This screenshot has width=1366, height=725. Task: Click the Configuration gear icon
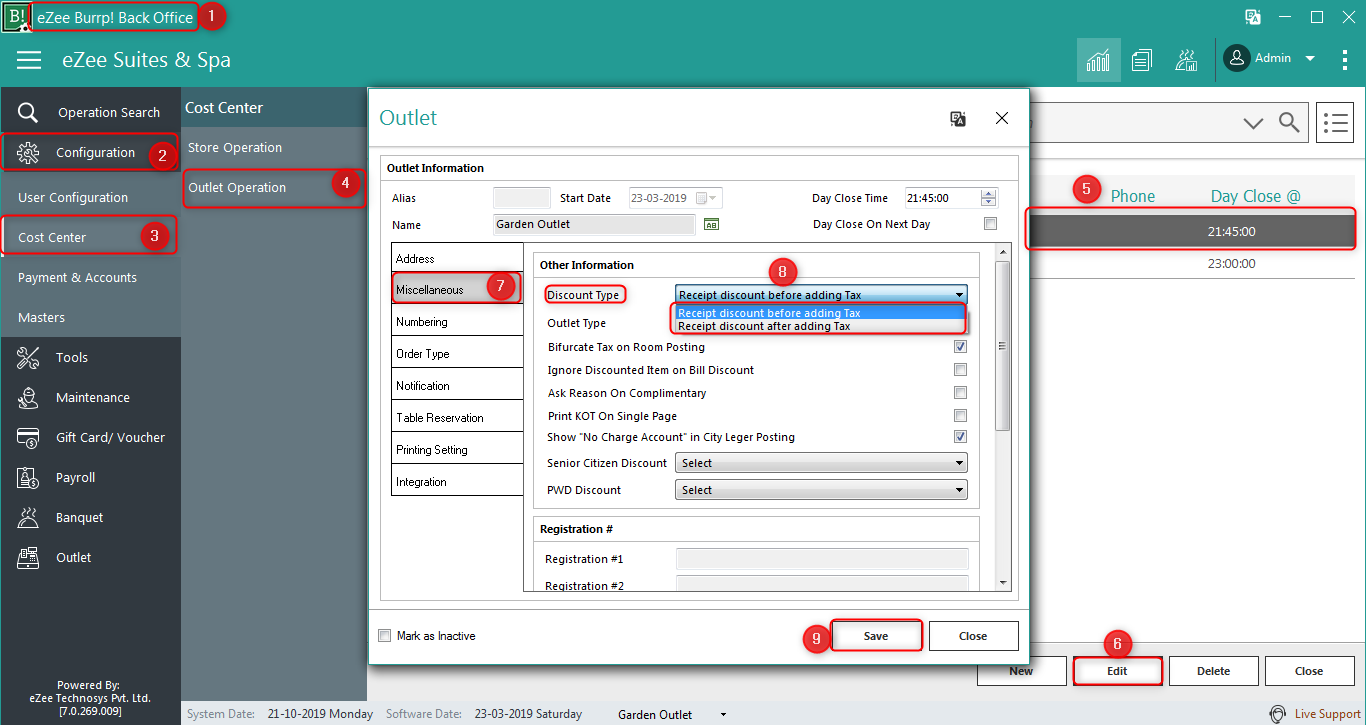[x=28, y=153]
